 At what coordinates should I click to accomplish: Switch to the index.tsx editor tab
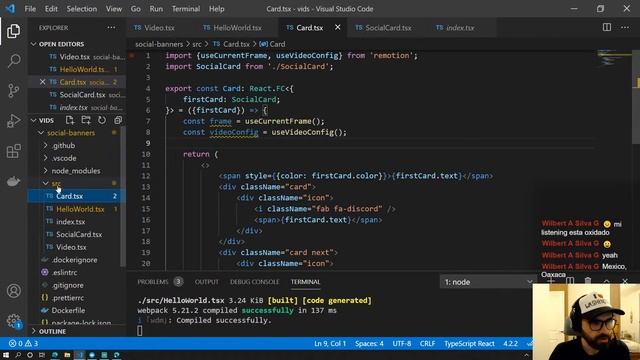tap(460, 28)
